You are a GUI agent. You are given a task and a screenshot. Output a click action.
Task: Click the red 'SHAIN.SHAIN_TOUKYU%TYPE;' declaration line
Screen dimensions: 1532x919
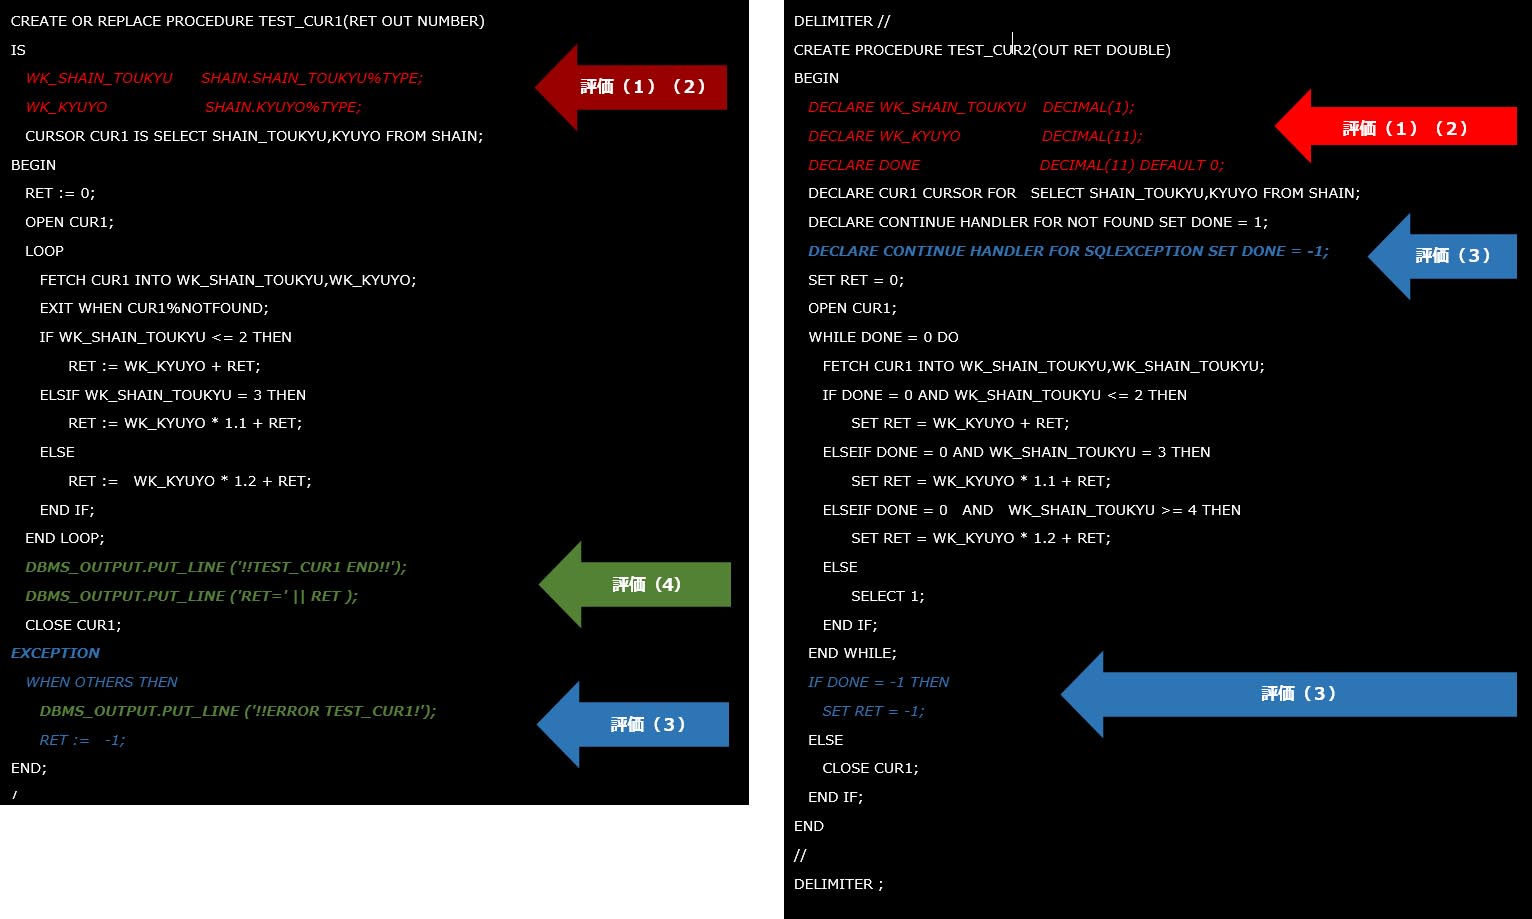pyautogui.click(x=224, y=78)
